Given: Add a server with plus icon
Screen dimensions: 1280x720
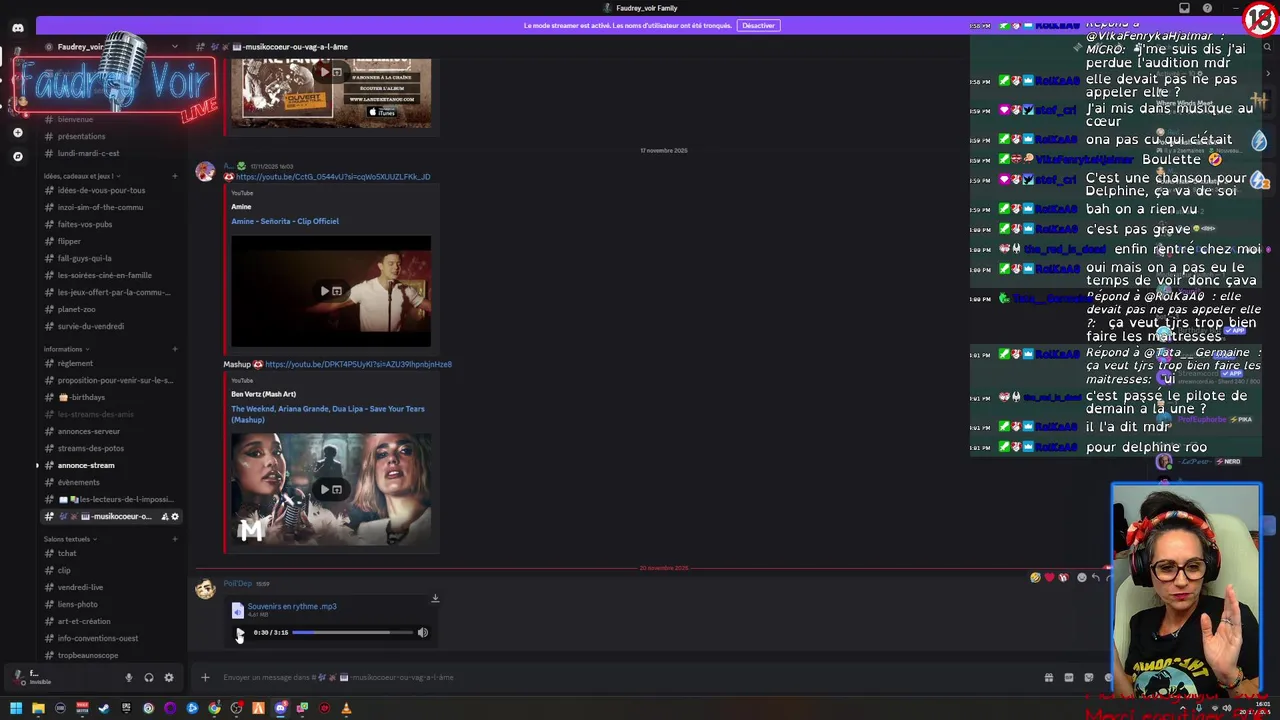Looking at the screenshot, I should pos(18,132).
